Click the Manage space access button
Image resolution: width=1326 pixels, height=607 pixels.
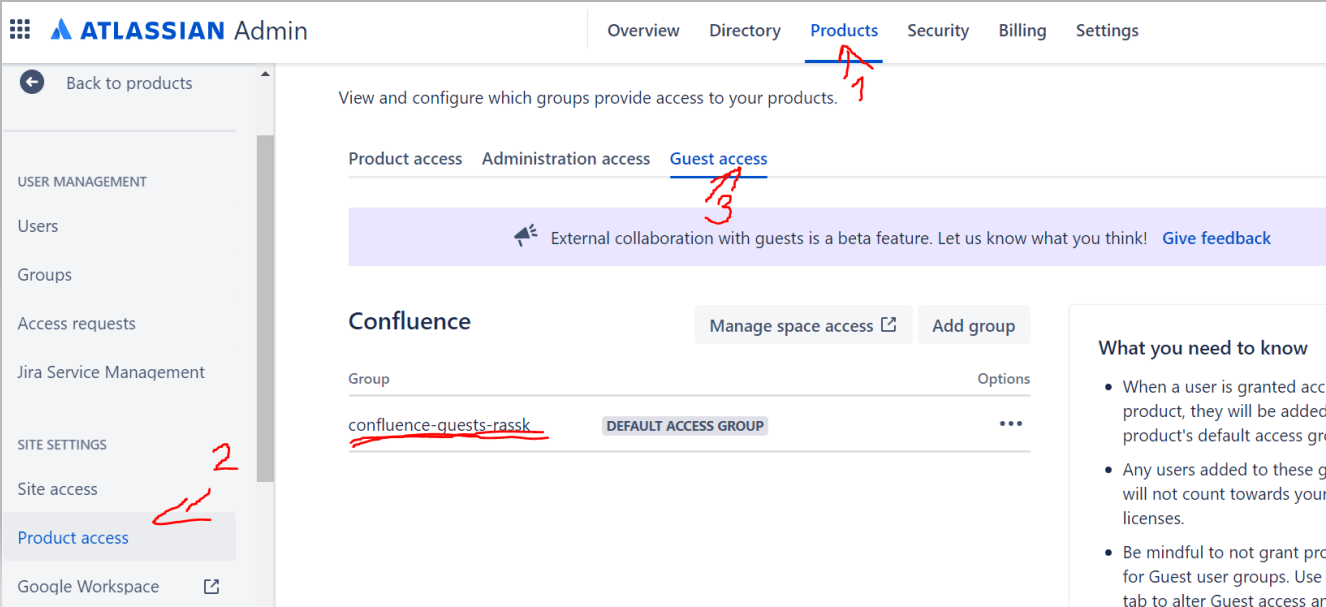pos(793,324)
